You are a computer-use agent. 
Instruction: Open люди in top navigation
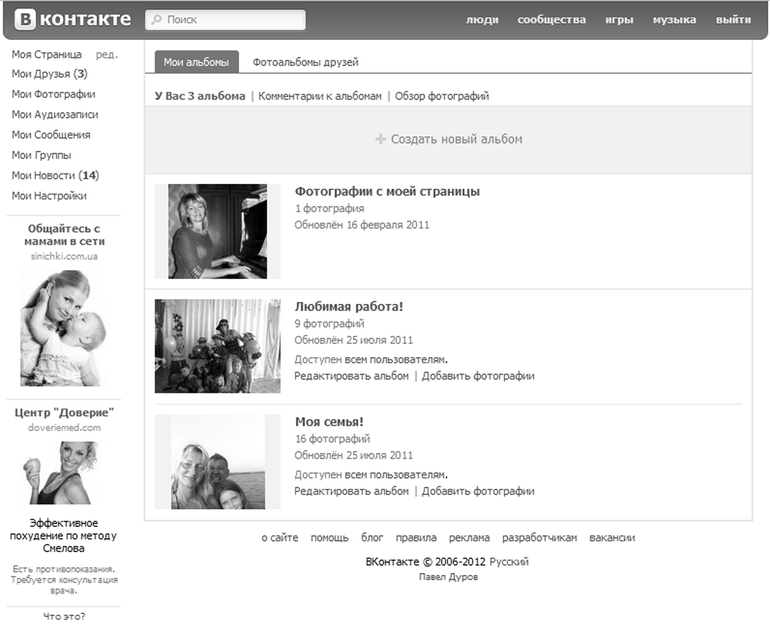coord(482,20)
